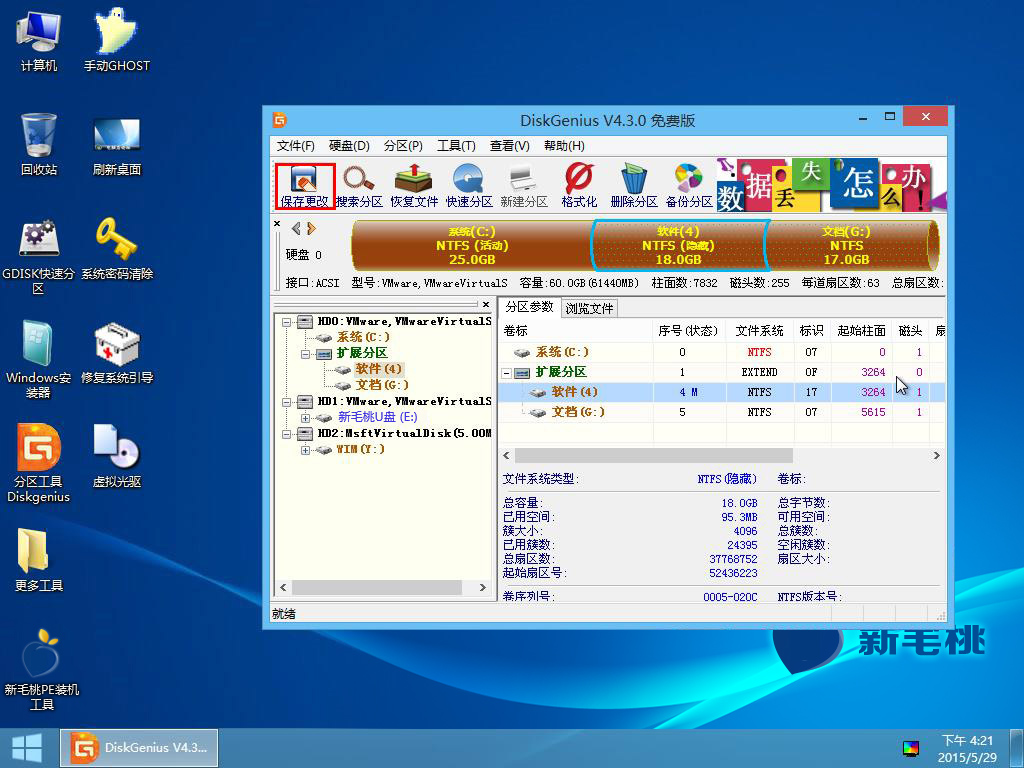The height and width of the screenshot is (768, 1024).
Task: Click the 序号(状态) column header
Action: click(x=688, y=330)
